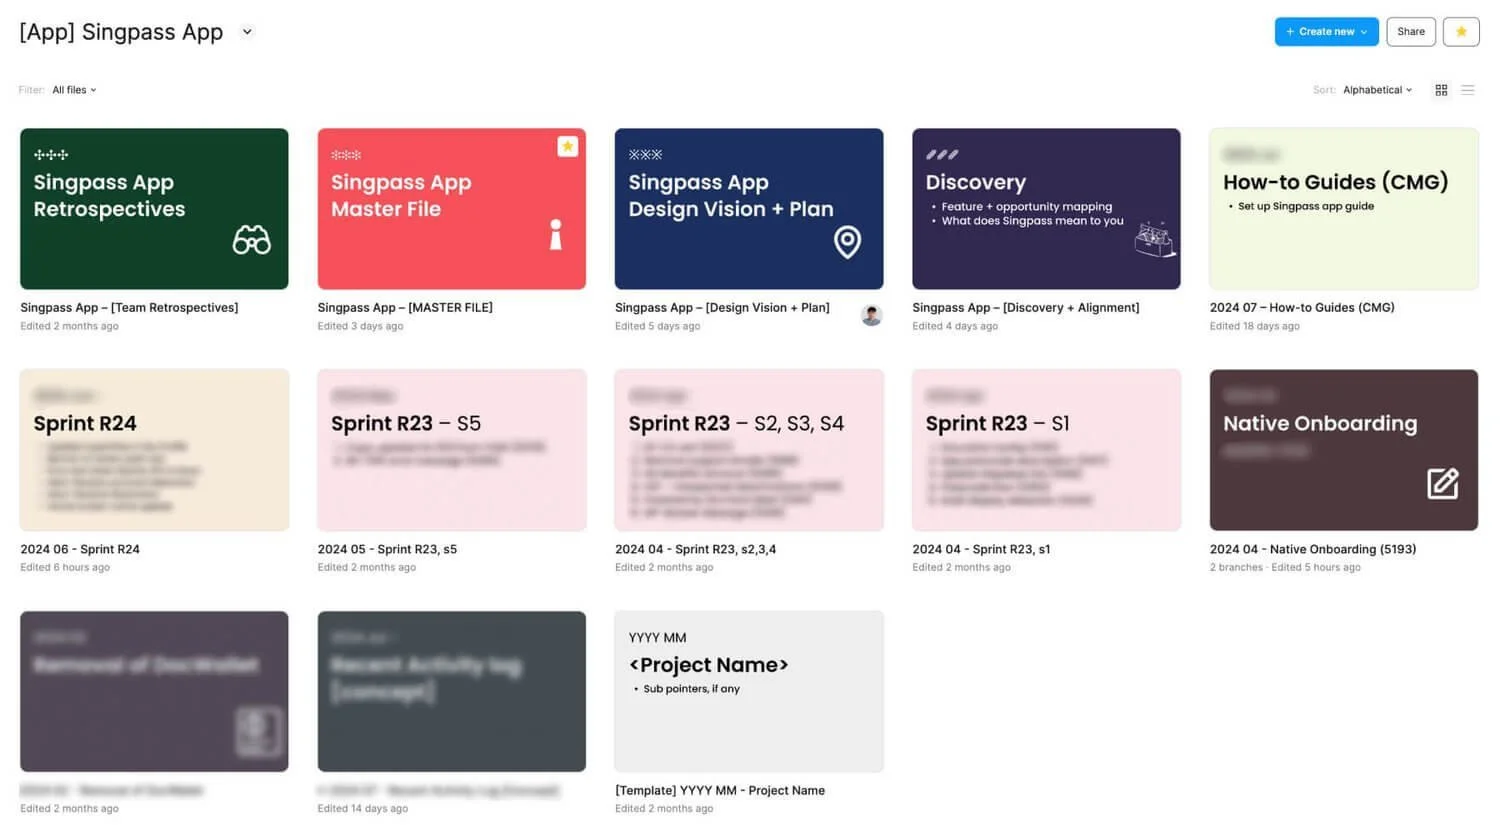Image resolution: width=1500 pixels, height=825 pixels.
Task: Switch to grid view icon
Action: coord(1441,90)
